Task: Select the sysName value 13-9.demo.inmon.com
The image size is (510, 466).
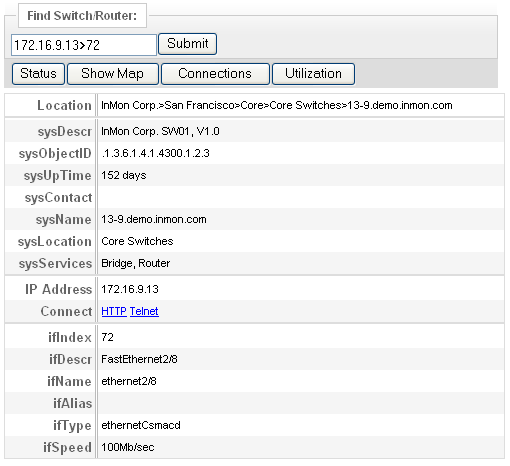Action: 154,219
